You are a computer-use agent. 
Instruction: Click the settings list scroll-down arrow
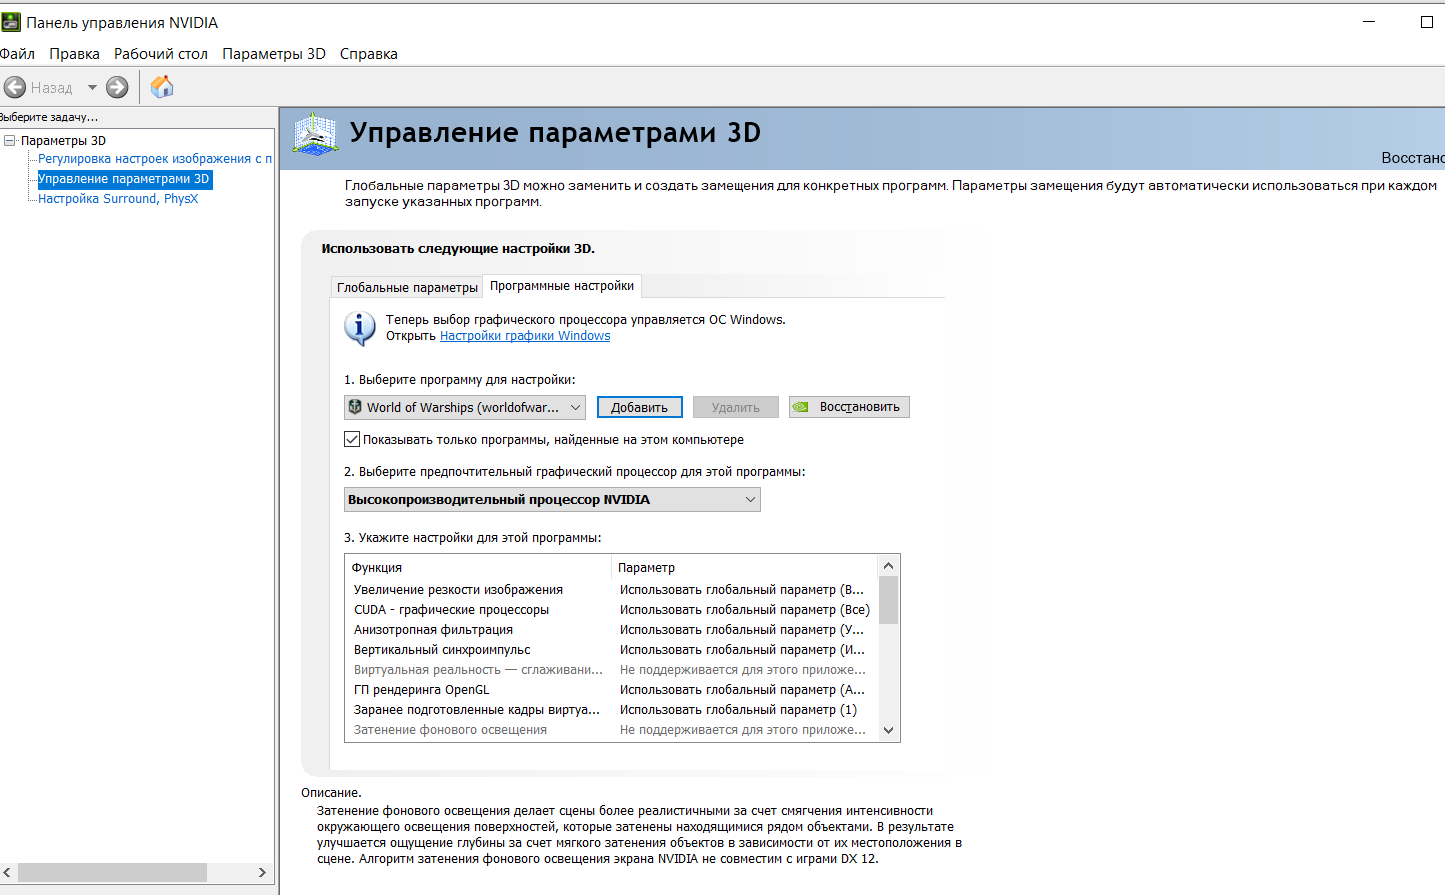coord(888,730)
